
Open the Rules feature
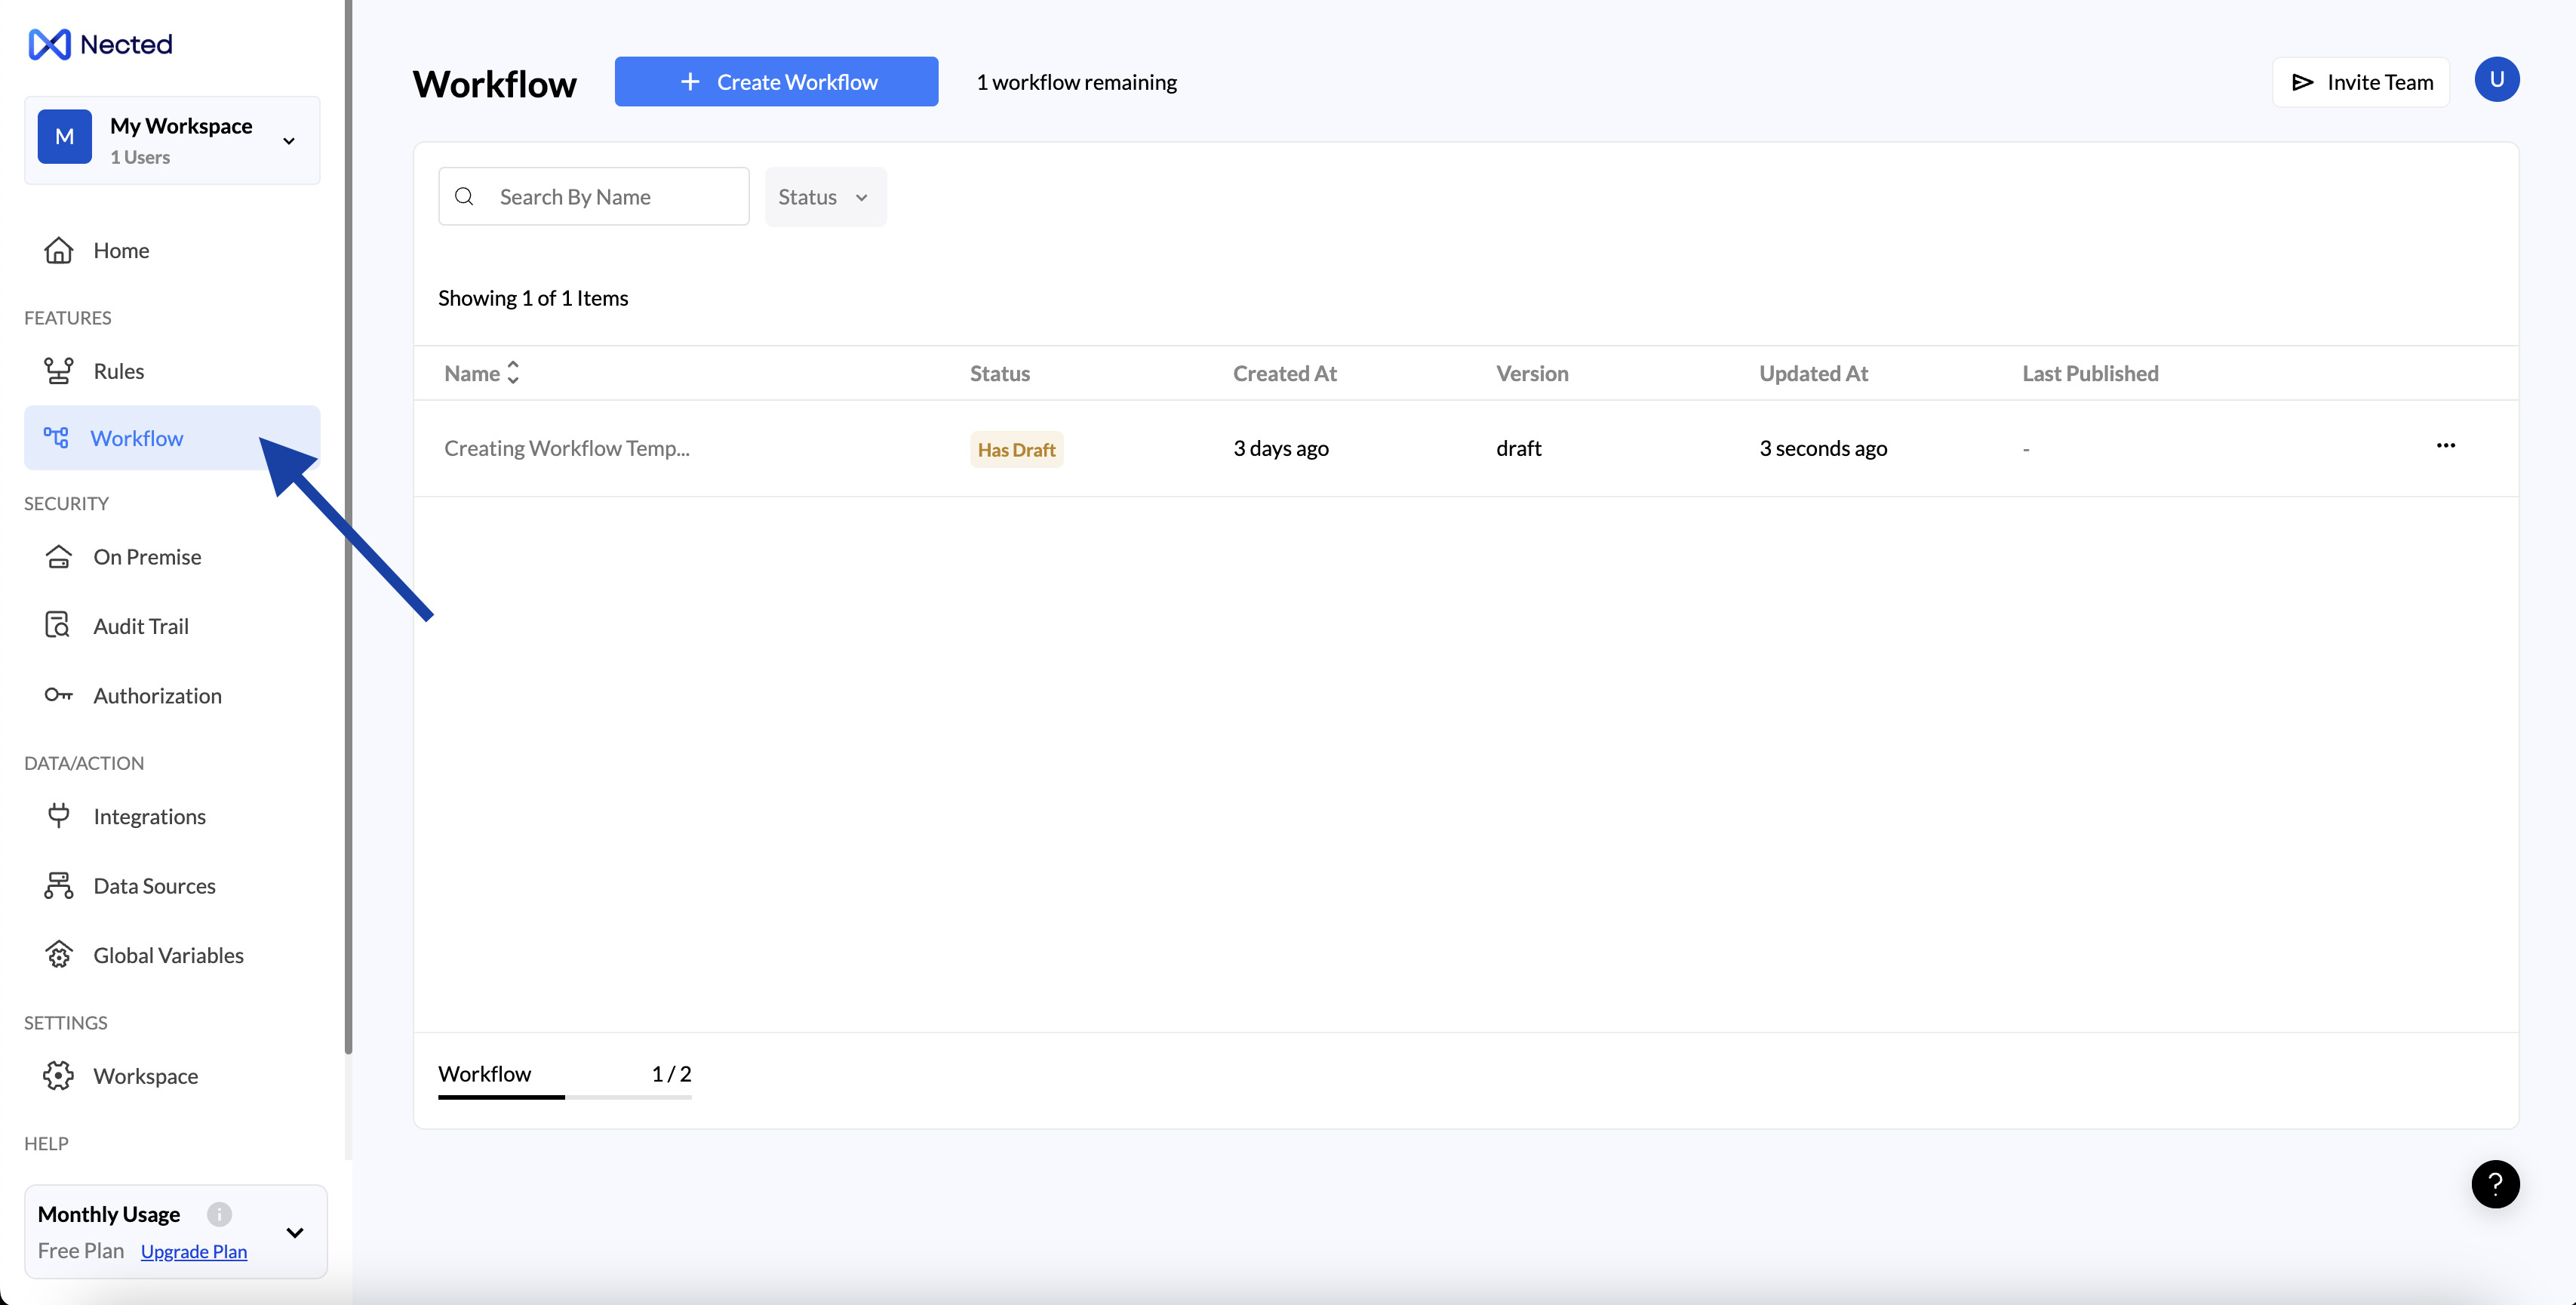click(118, 371)
